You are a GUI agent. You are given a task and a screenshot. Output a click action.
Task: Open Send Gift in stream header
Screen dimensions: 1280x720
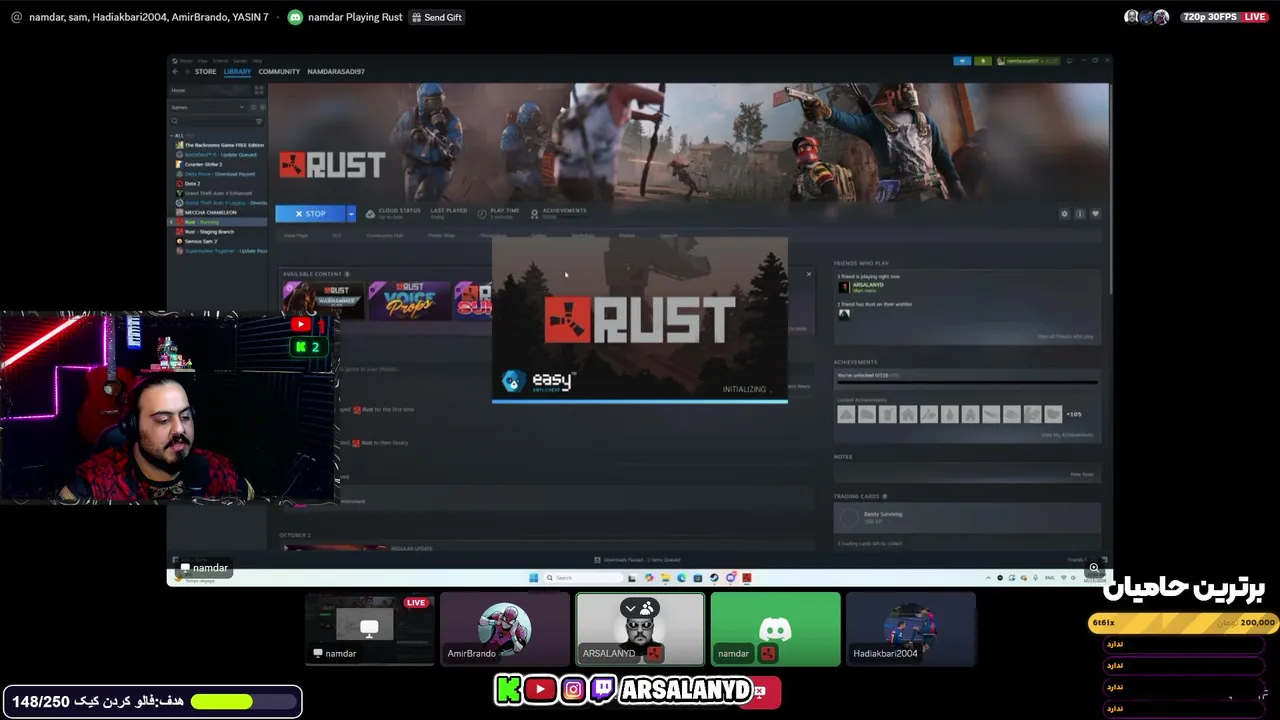pos(436,17)
